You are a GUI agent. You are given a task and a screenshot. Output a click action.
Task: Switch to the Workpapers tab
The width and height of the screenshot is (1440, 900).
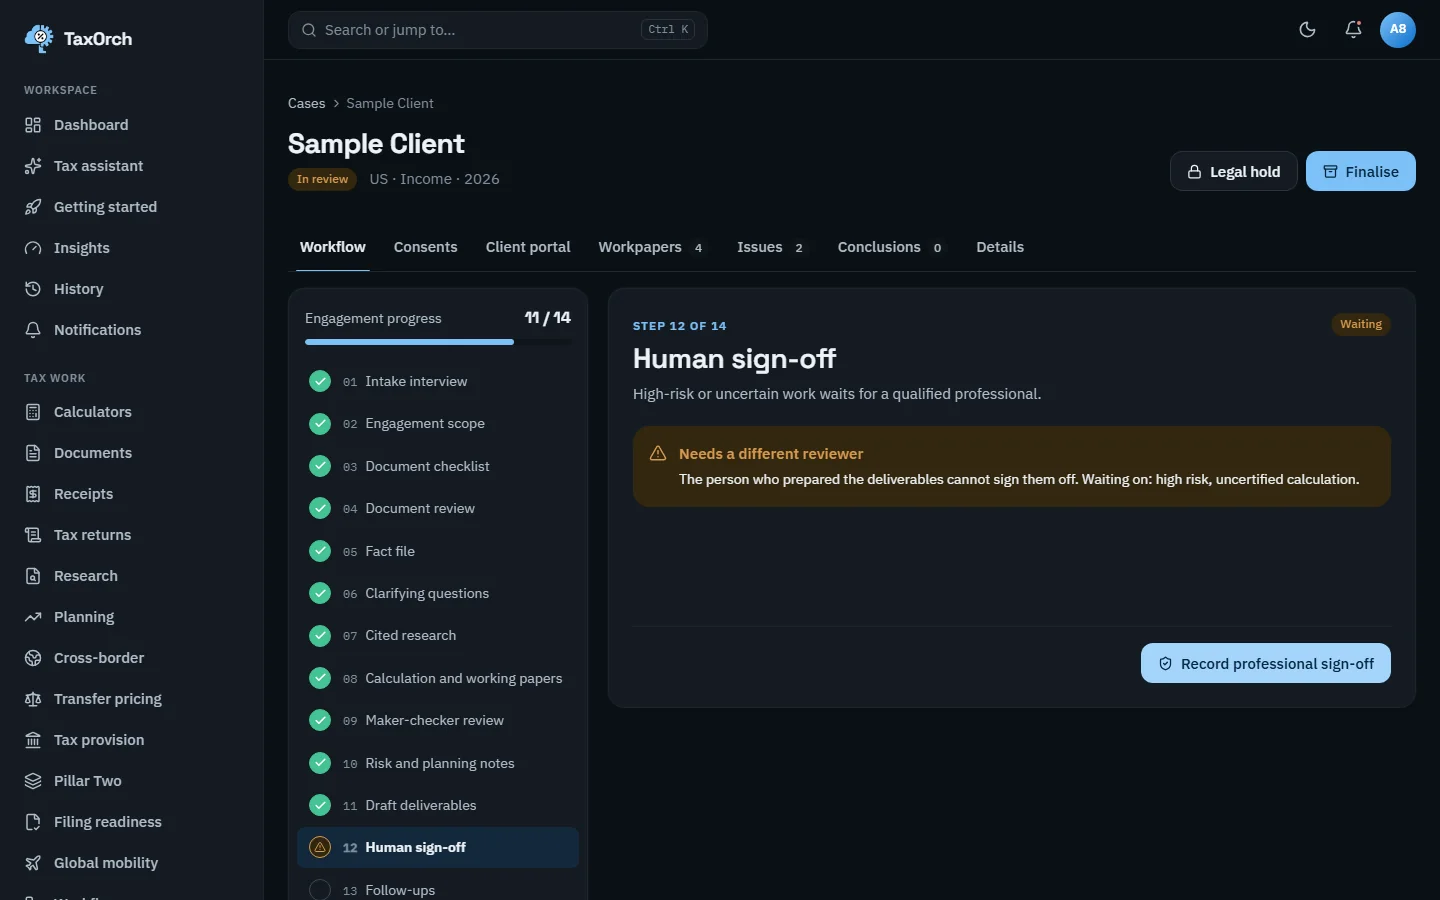click(651, 247)
